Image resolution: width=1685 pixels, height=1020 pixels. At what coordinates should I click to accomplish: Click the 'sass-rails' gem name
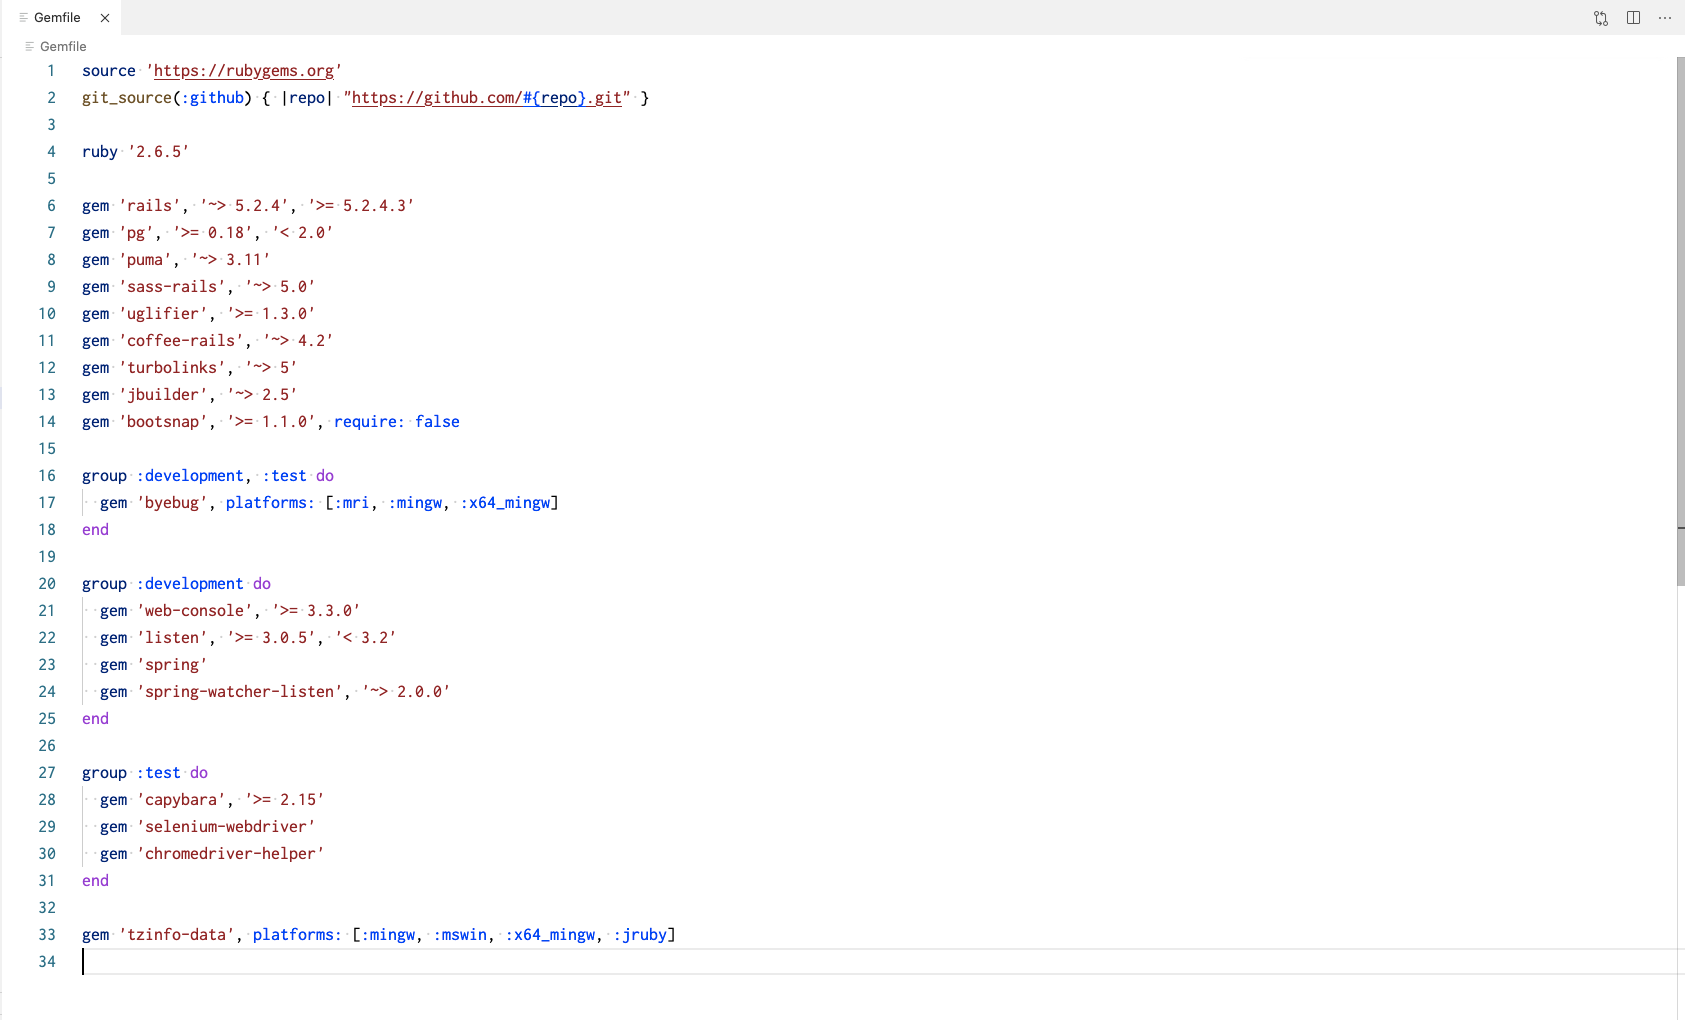[x=173, y=287]
